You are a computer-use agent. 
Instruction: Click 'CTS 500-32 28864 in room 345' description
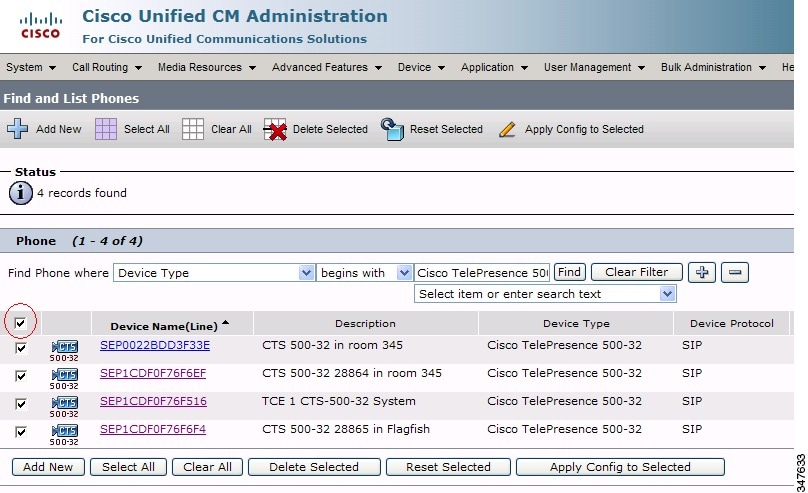(x=352, y=373)
